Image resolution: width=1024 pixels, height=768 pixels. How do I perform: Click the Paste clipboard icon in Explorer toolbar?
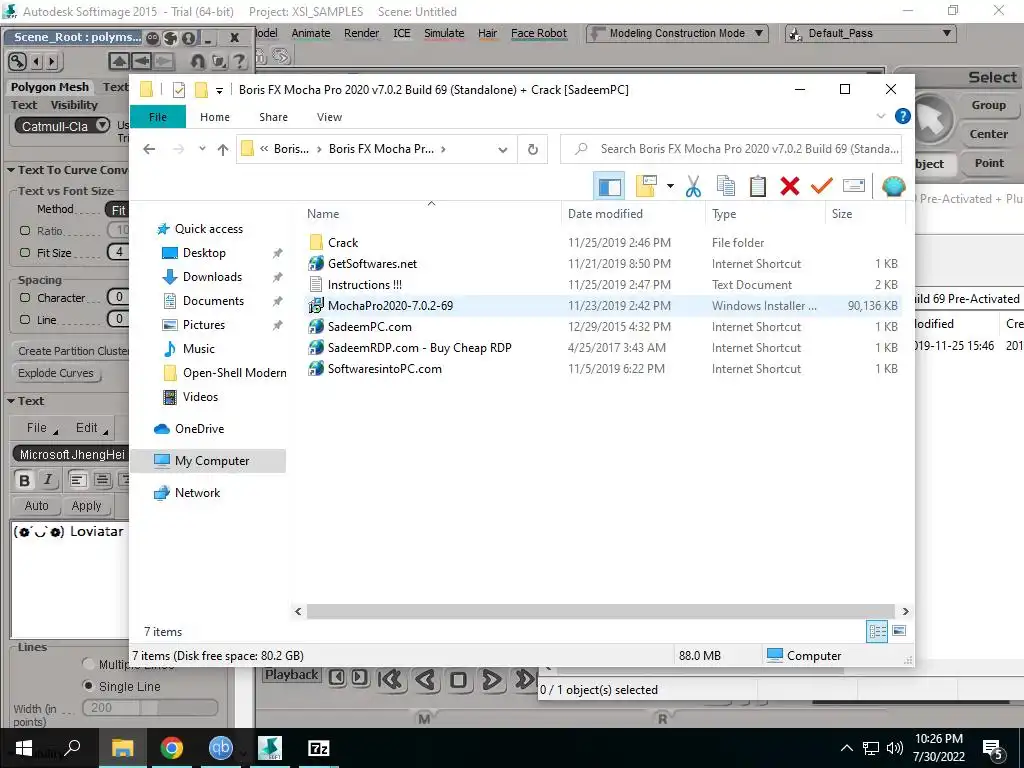pyautogui.click(x=758, y=186)
